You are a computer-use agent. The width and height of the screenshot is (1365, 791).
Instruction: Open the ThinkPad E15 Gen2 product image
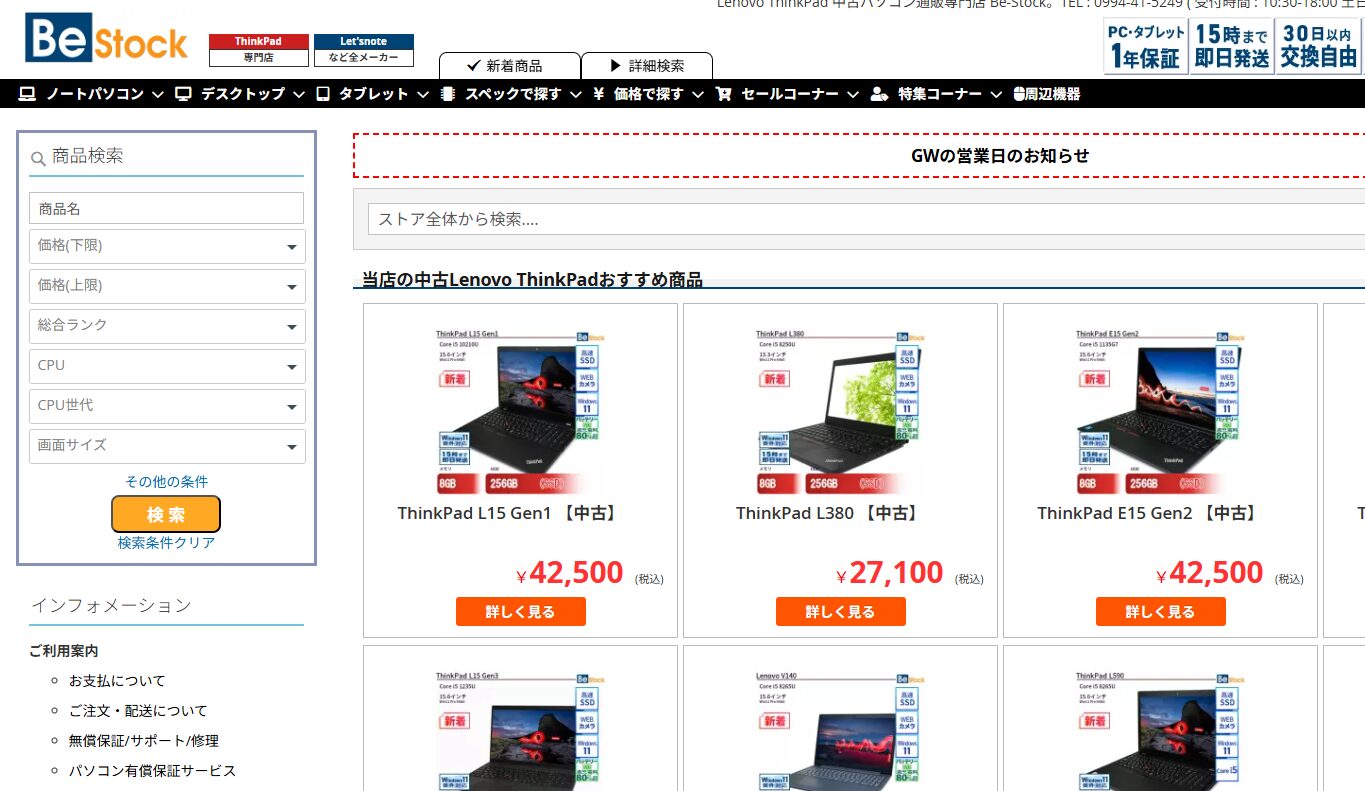(x=1160, y=411)
